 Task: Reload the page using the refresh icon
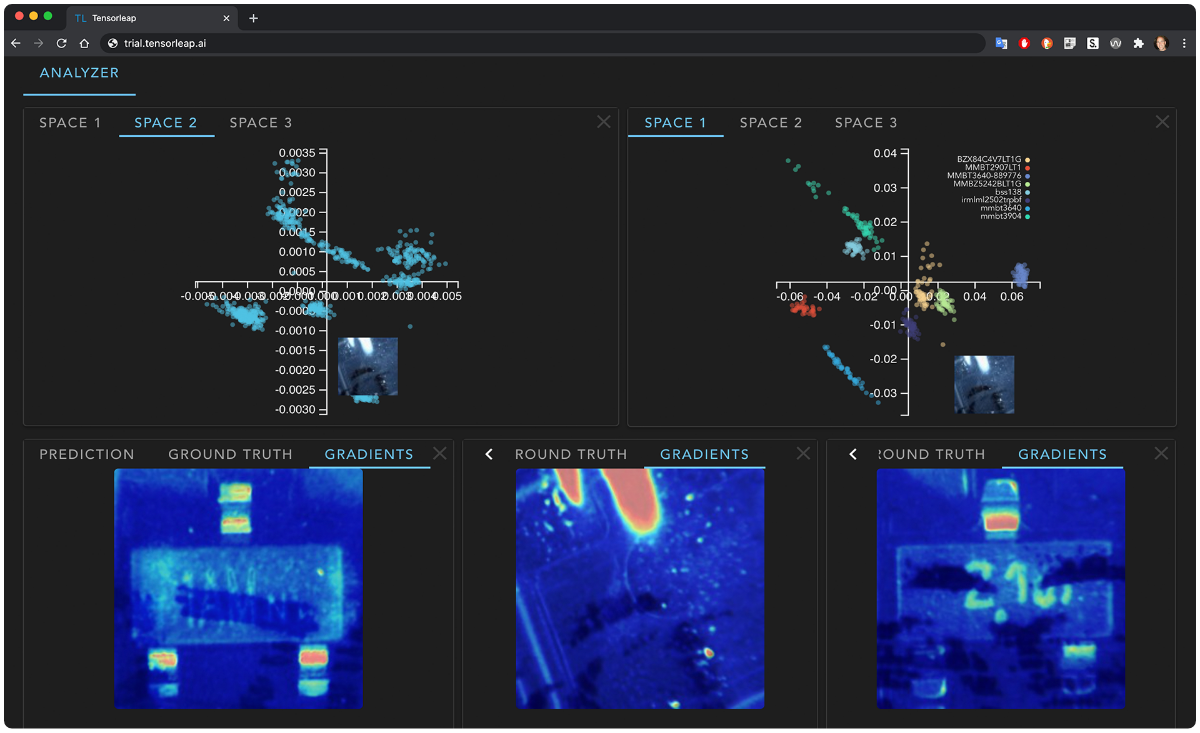point(62,43)
